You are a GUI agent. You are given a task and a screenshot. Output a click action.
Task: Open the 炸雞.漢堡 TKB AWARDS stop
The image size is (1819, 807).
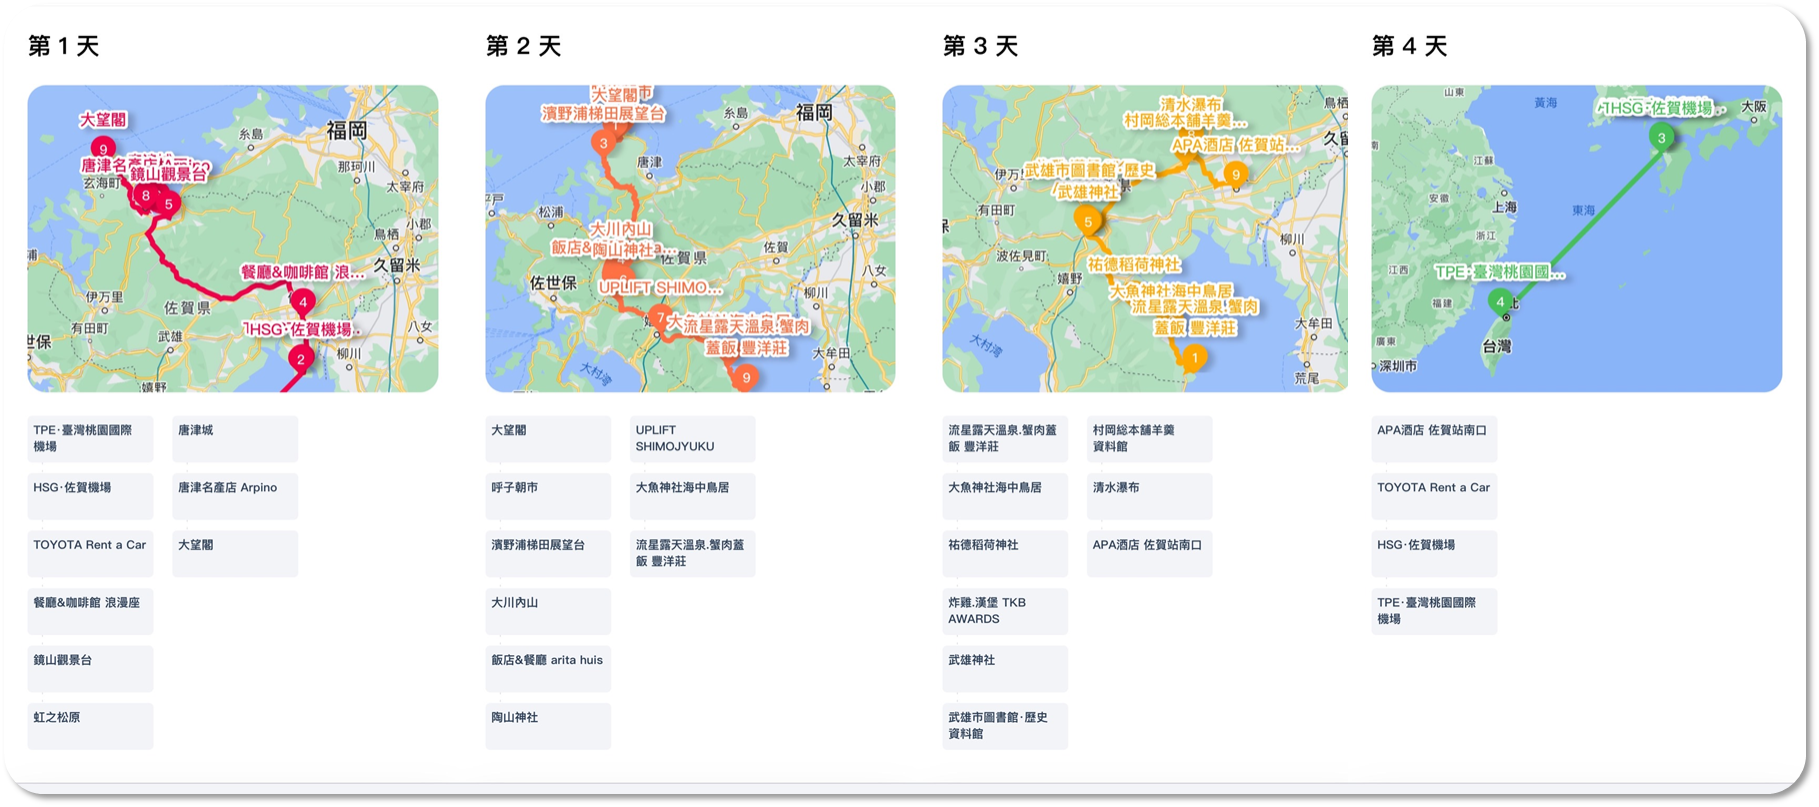click(1005, 611)
